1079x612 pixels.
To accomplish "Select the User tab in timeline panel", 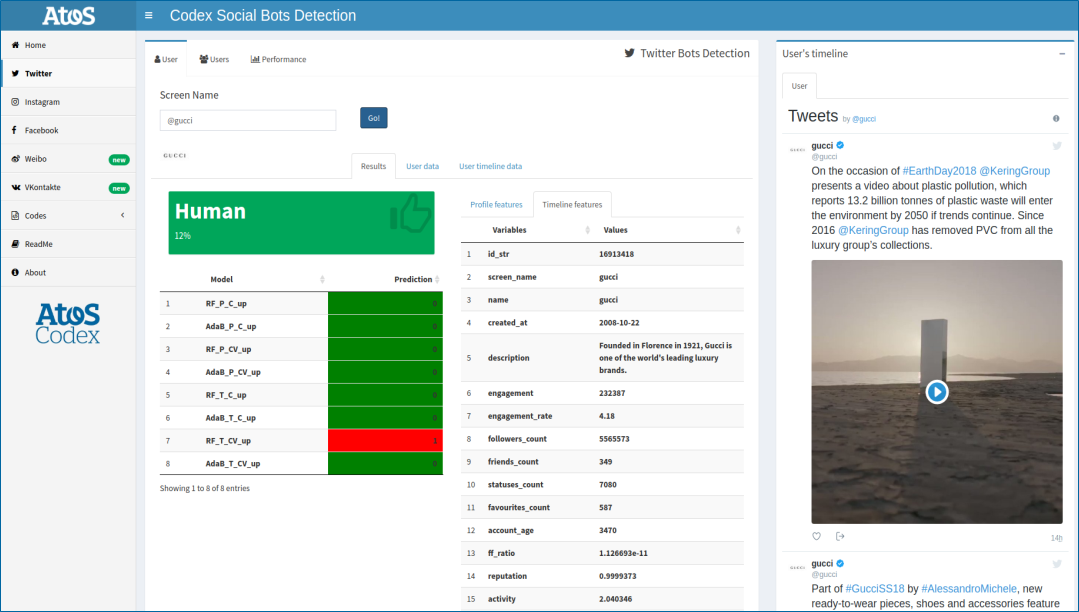I will [x=799, y=86].
